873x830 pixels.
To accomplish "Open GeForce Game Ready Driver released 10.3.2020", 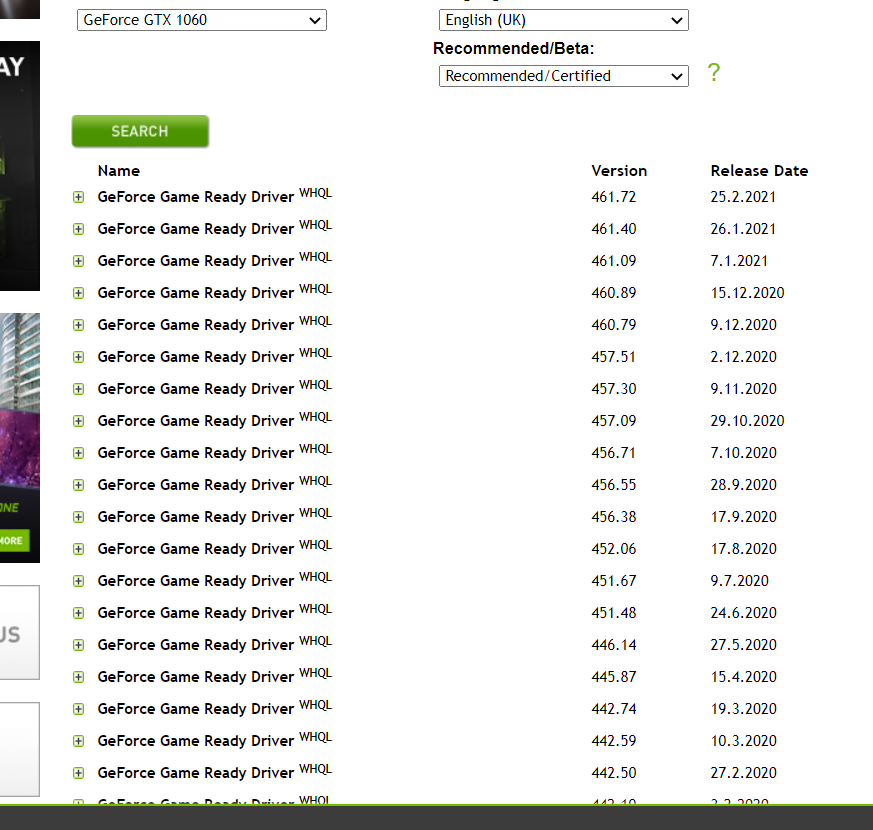I will coord(195,741).
